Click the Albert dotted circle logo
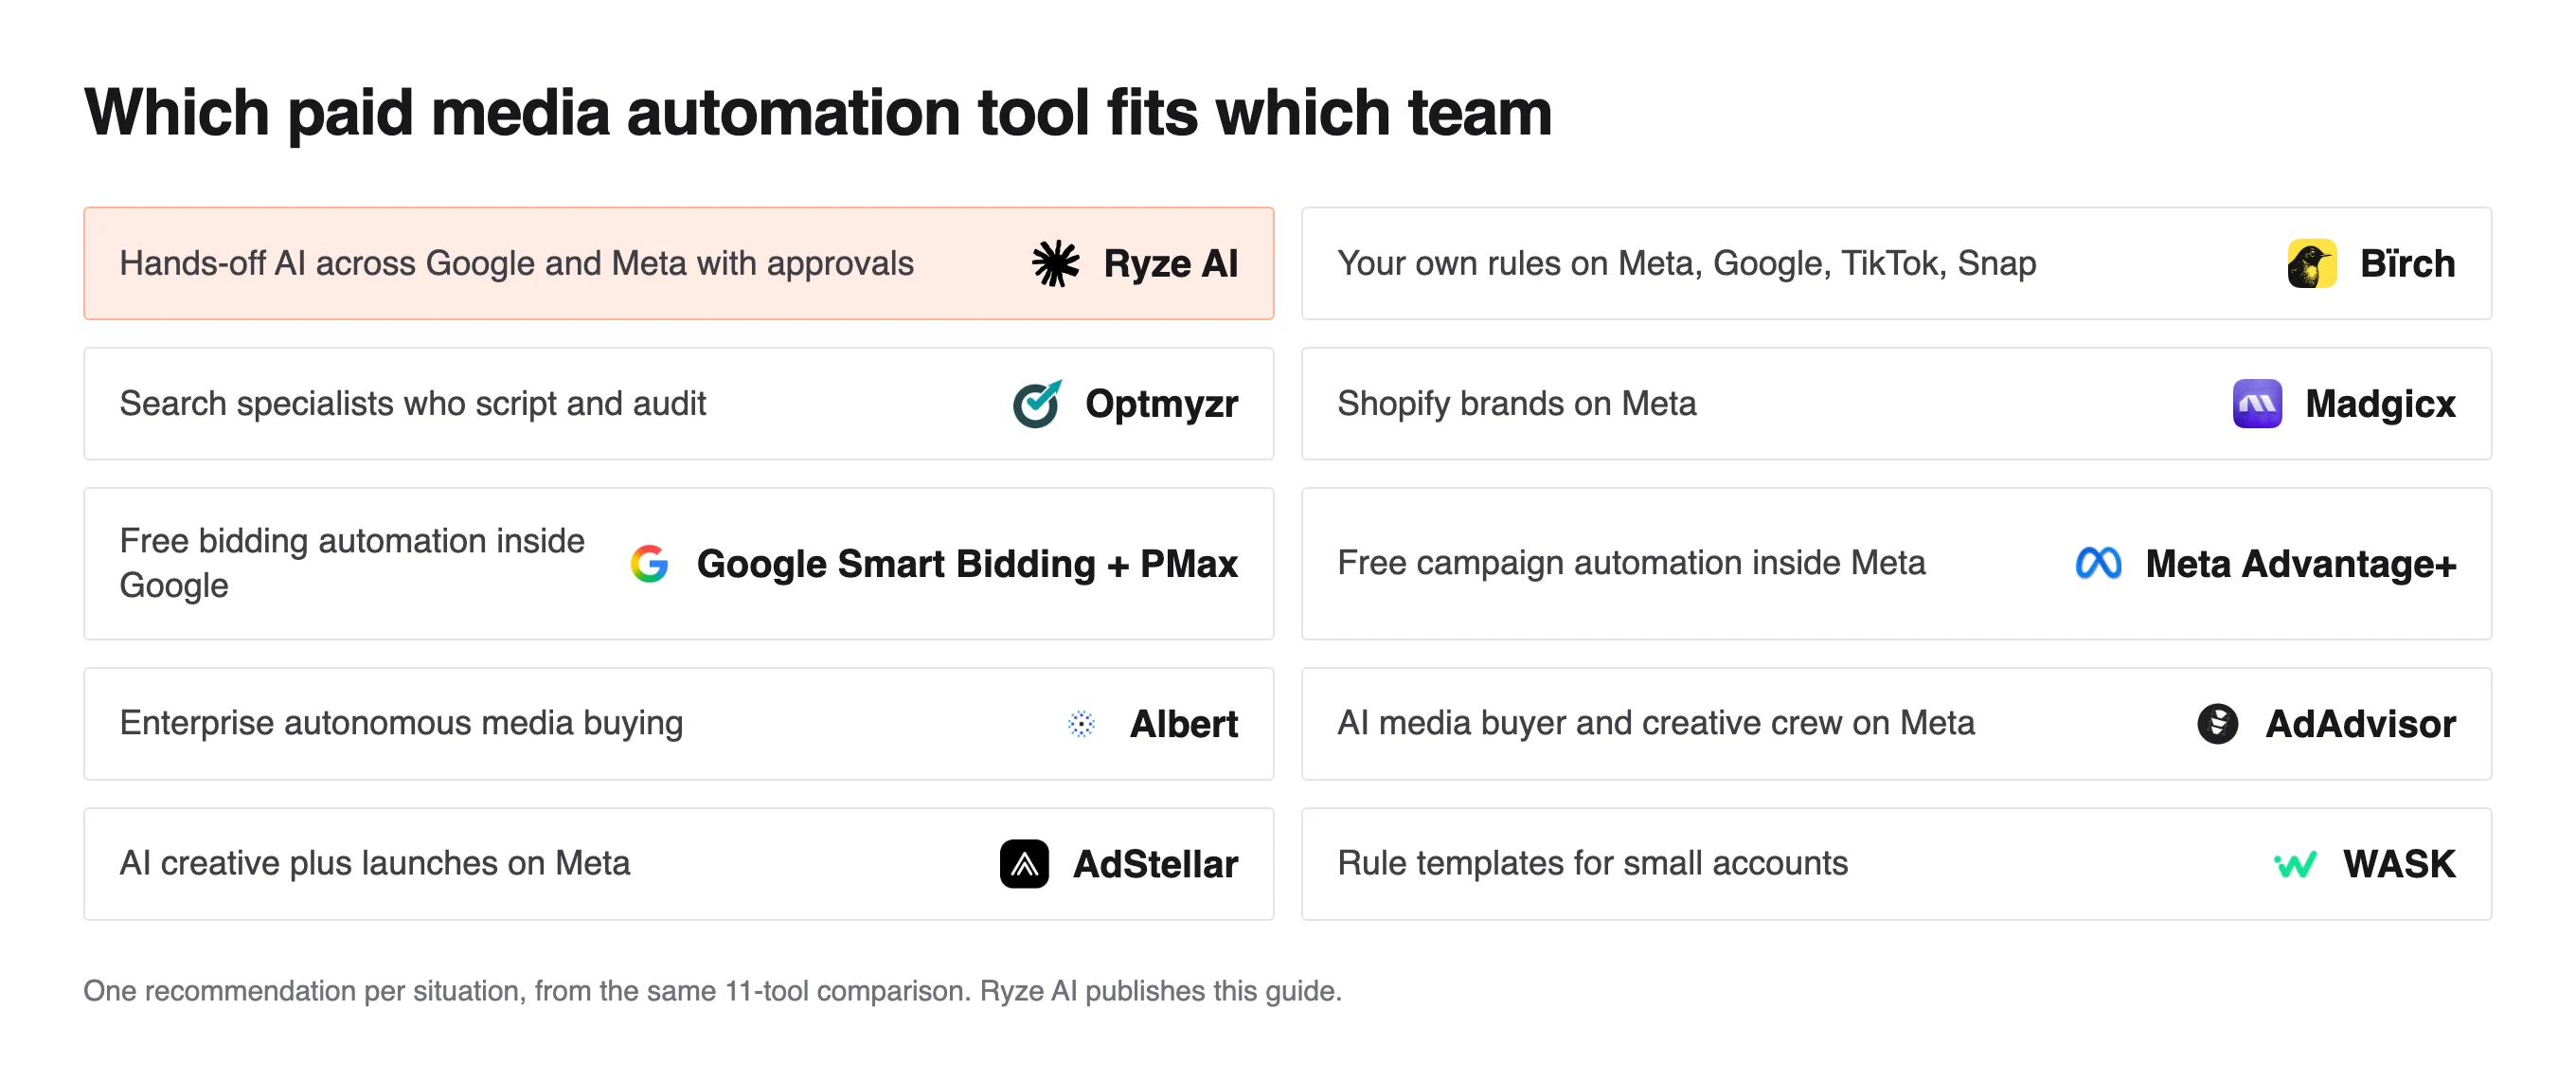 (1081, 724)
